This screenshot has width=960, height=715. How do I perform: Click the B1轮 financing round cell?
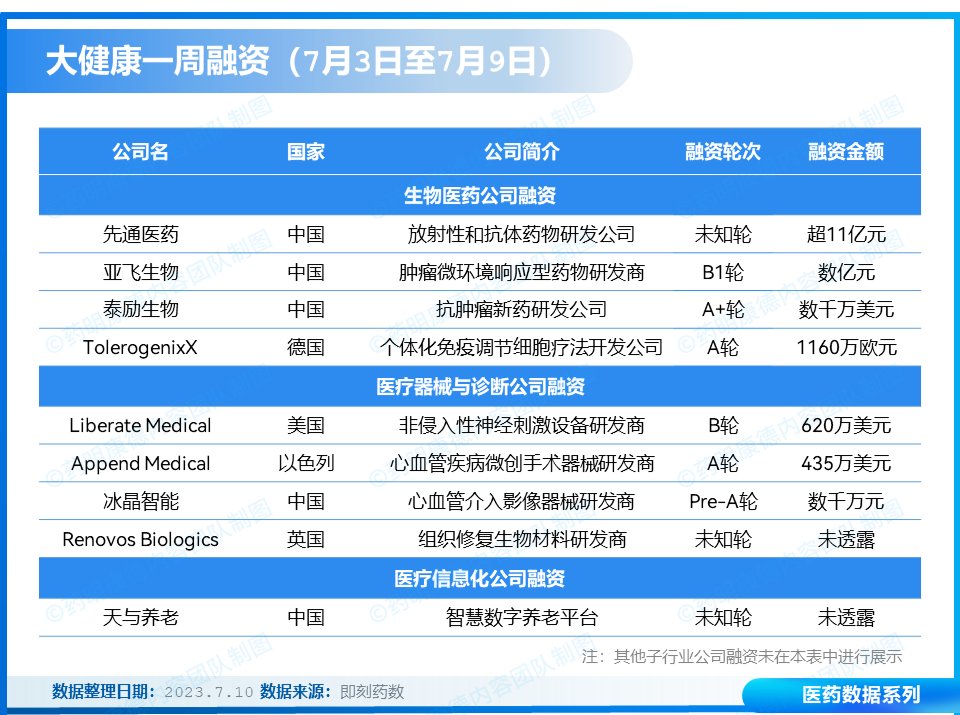coord(722,272)
